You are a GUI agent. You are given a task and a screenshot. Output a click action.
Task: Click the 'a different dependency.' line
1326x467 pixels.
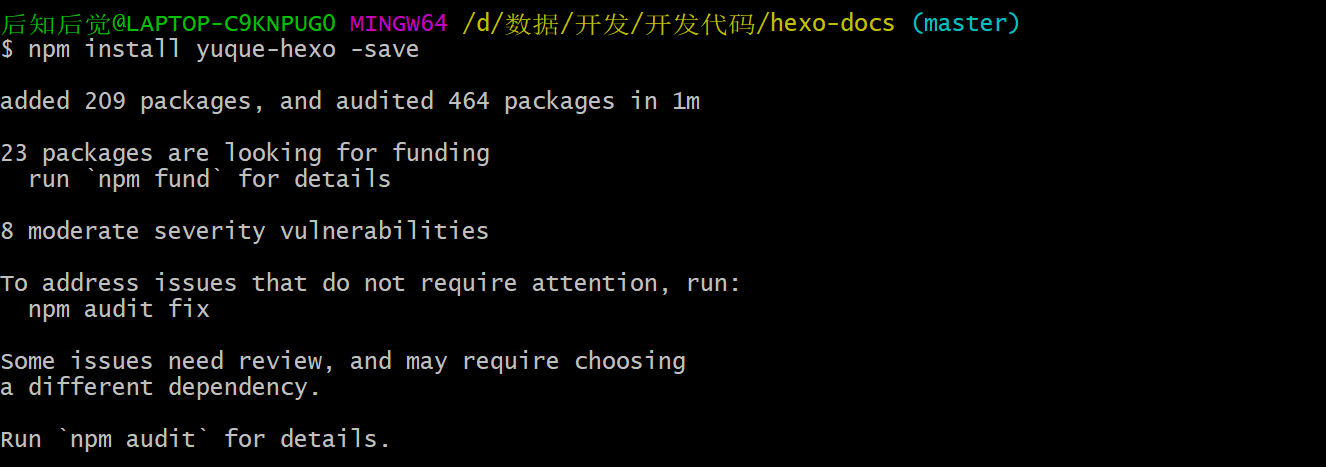(x=161, y=387)
